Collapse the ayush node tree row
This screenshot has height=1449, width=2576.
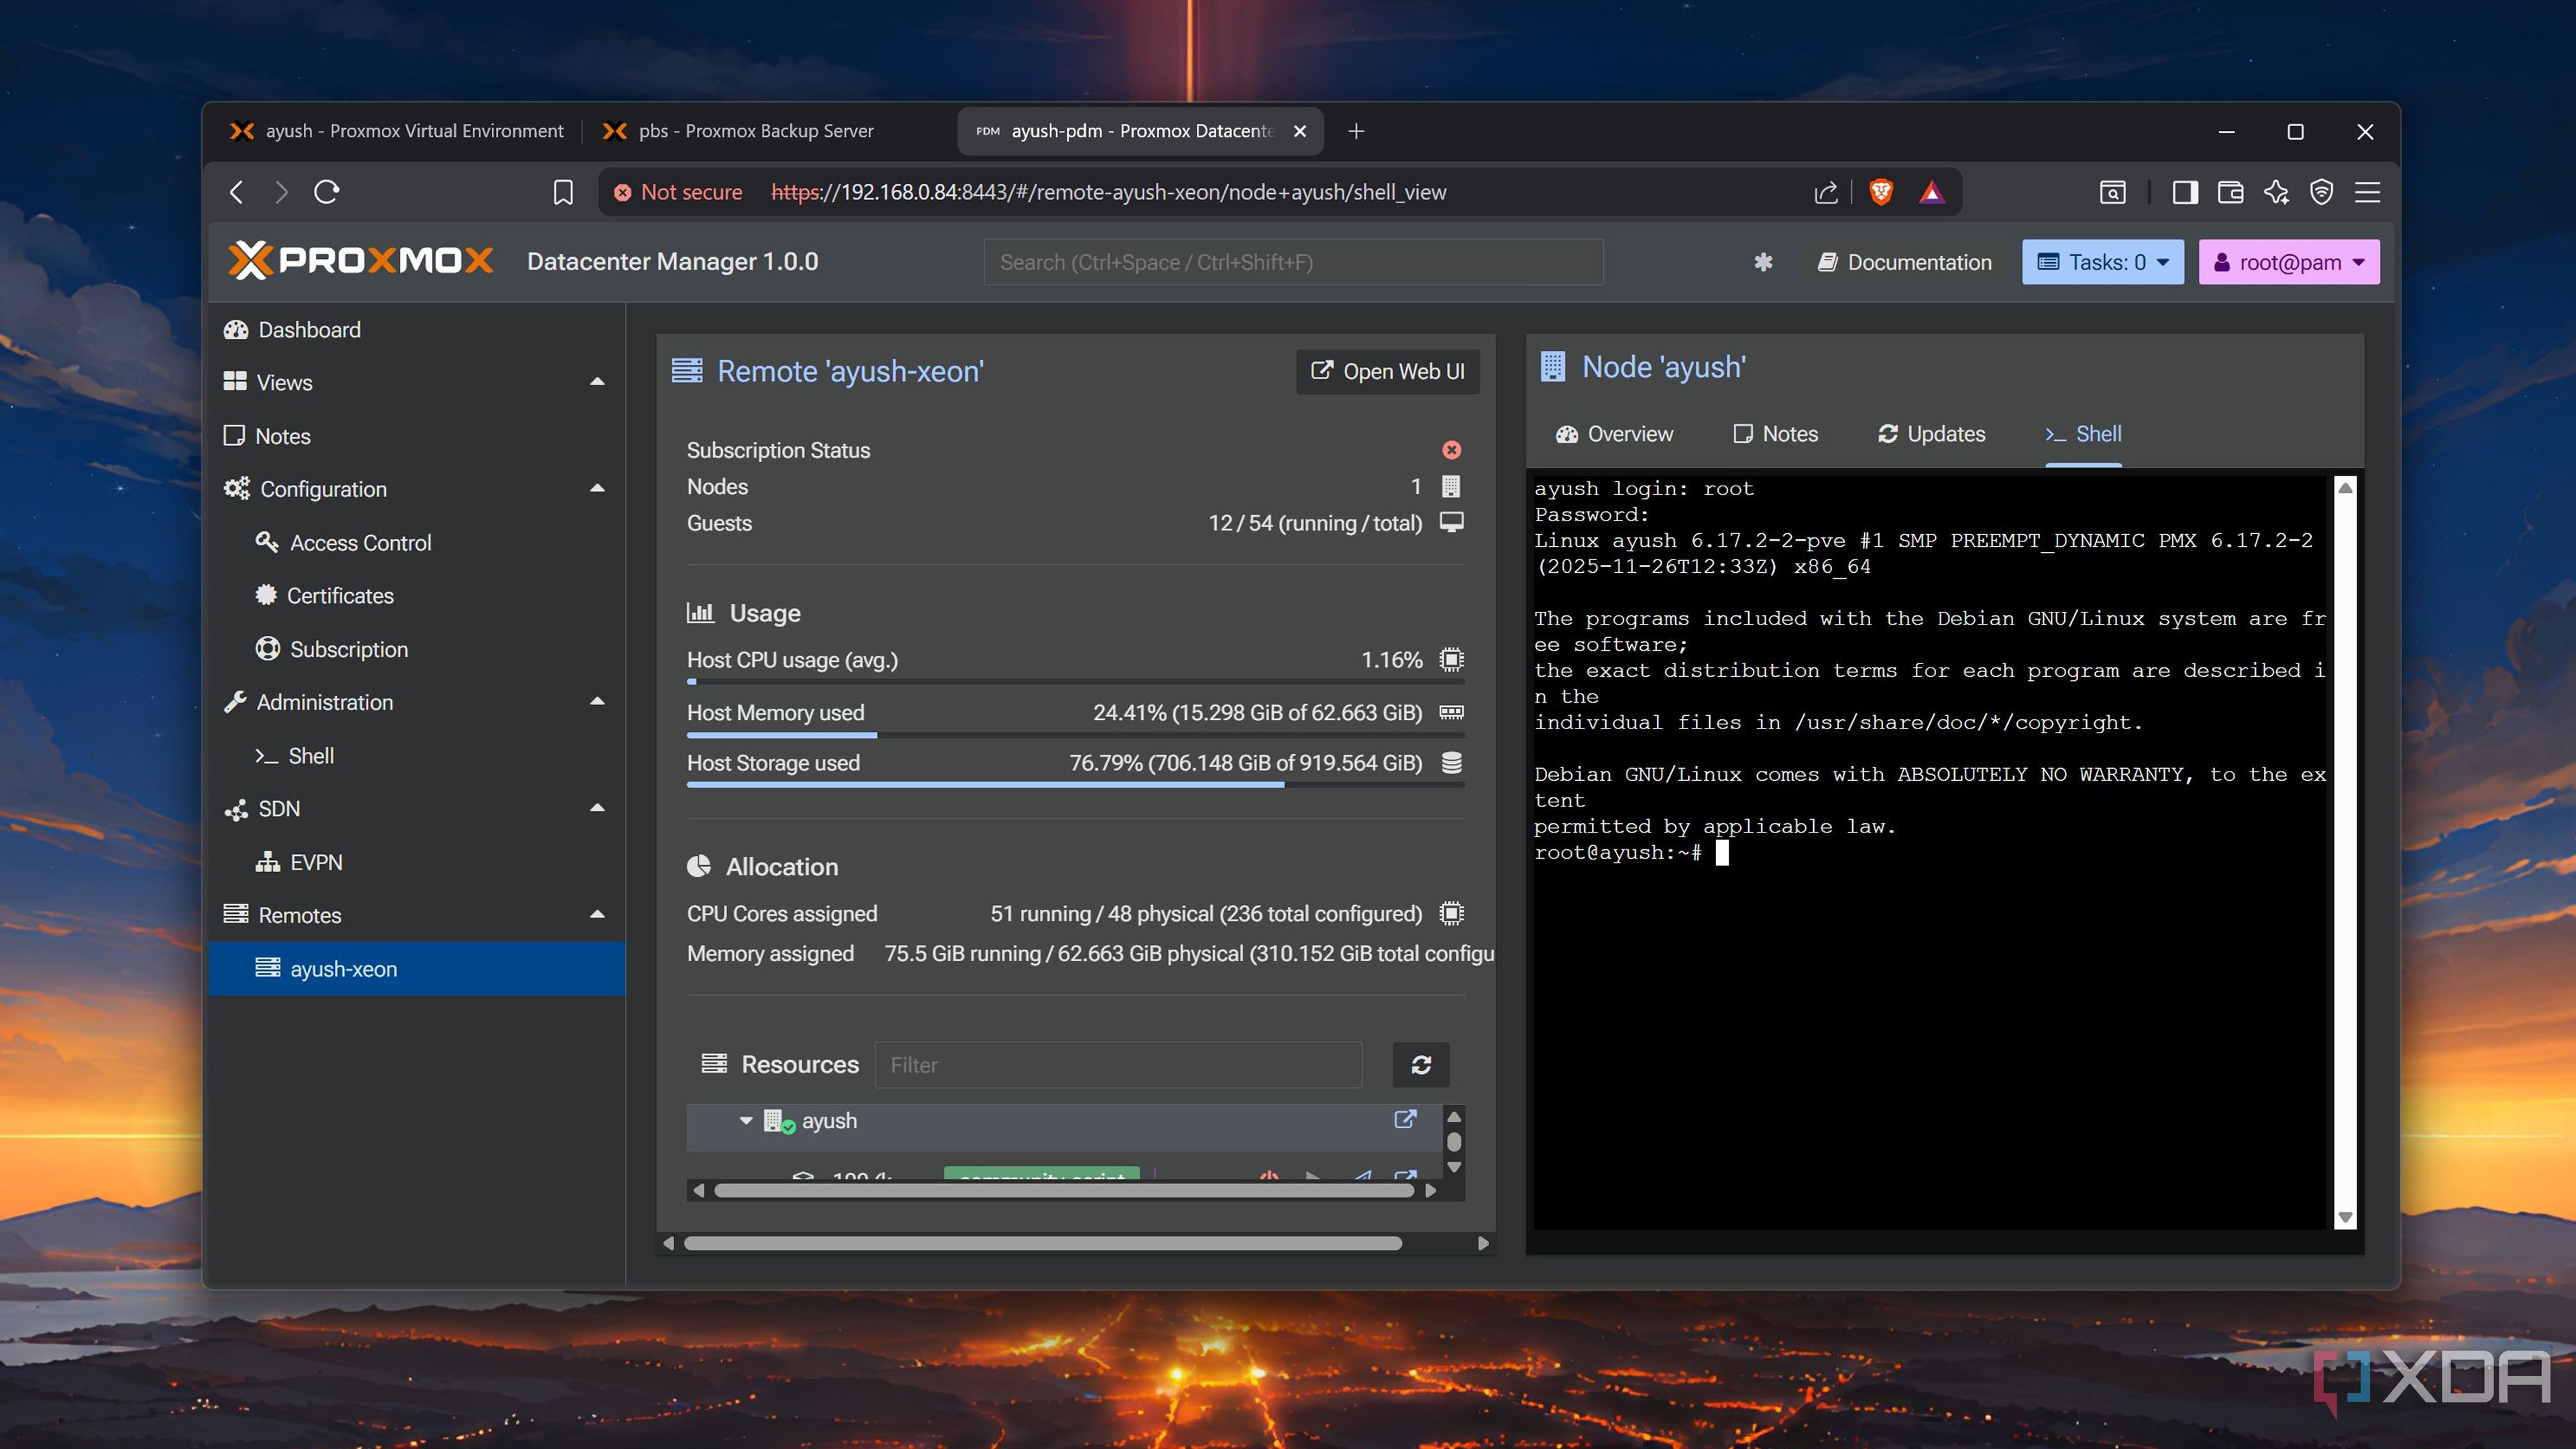pyautogui.click(x=746, y=1121)
